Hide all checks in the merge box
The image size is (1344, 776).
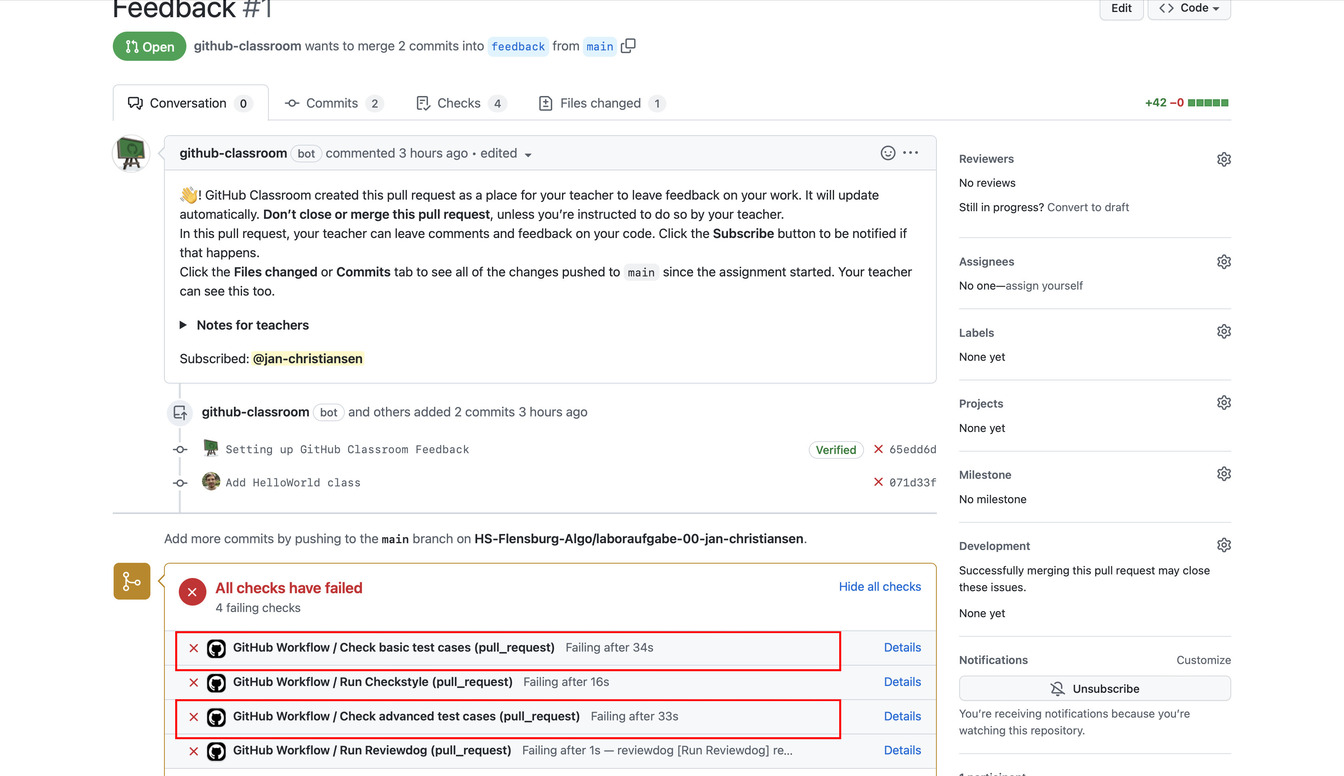[x=879, y=587]
